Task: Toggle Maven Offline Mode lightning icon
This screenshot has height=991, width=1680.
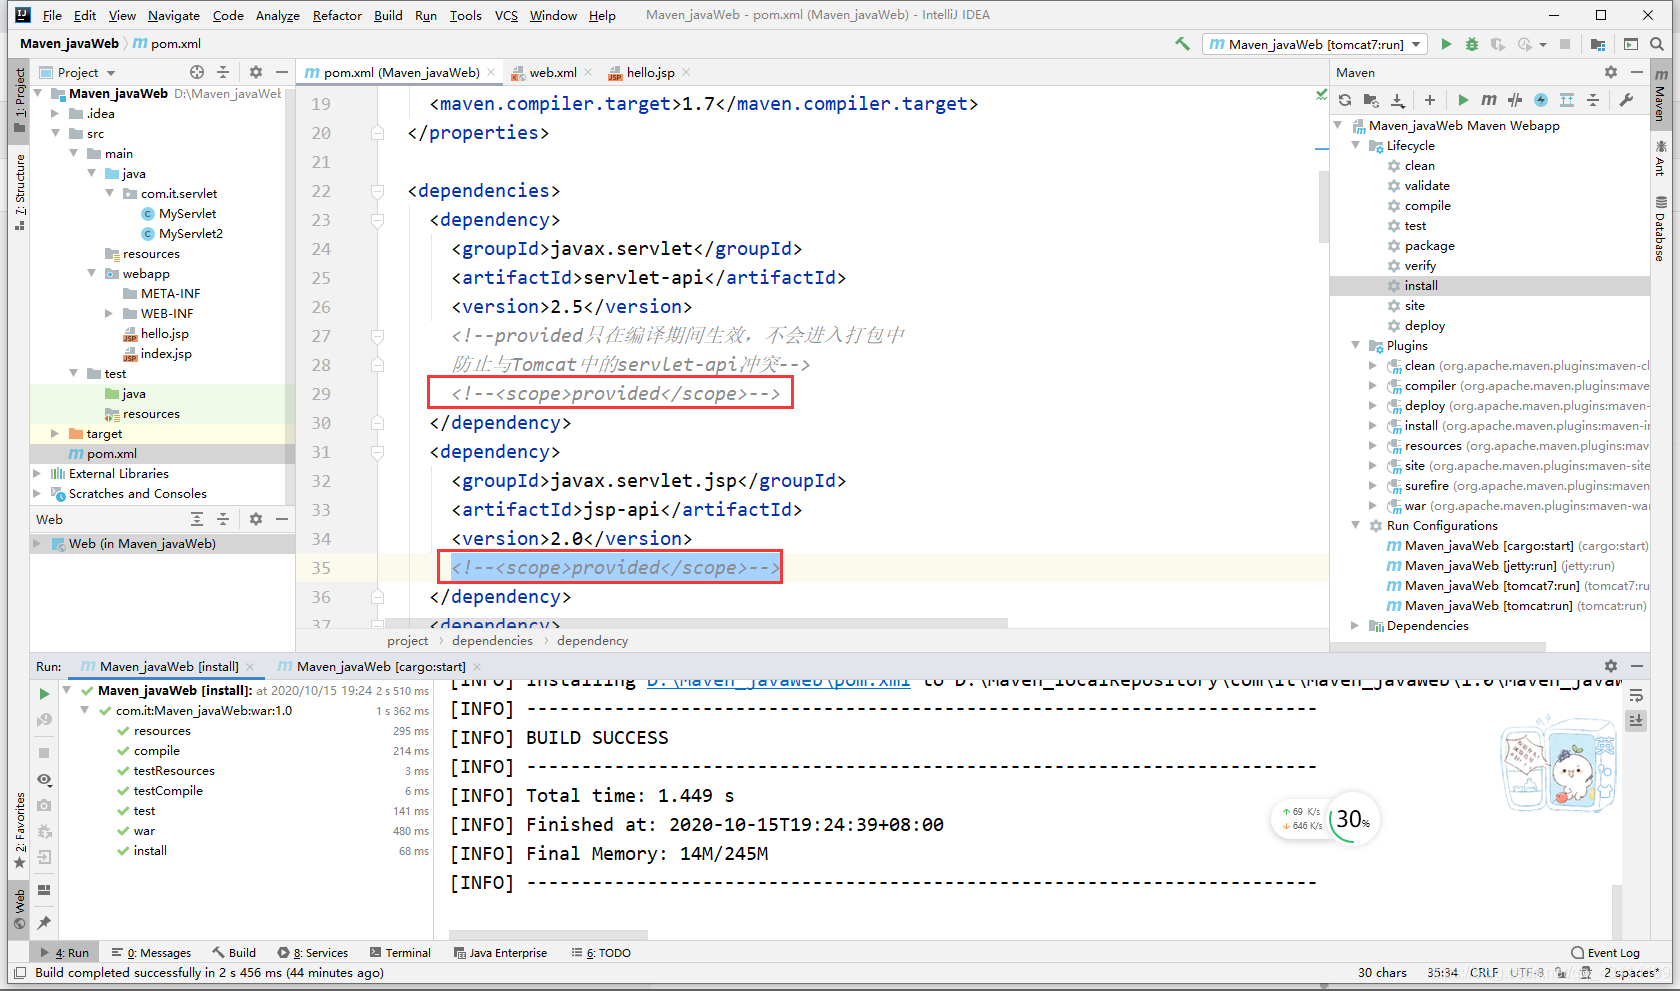Action: click(1541, 100)
